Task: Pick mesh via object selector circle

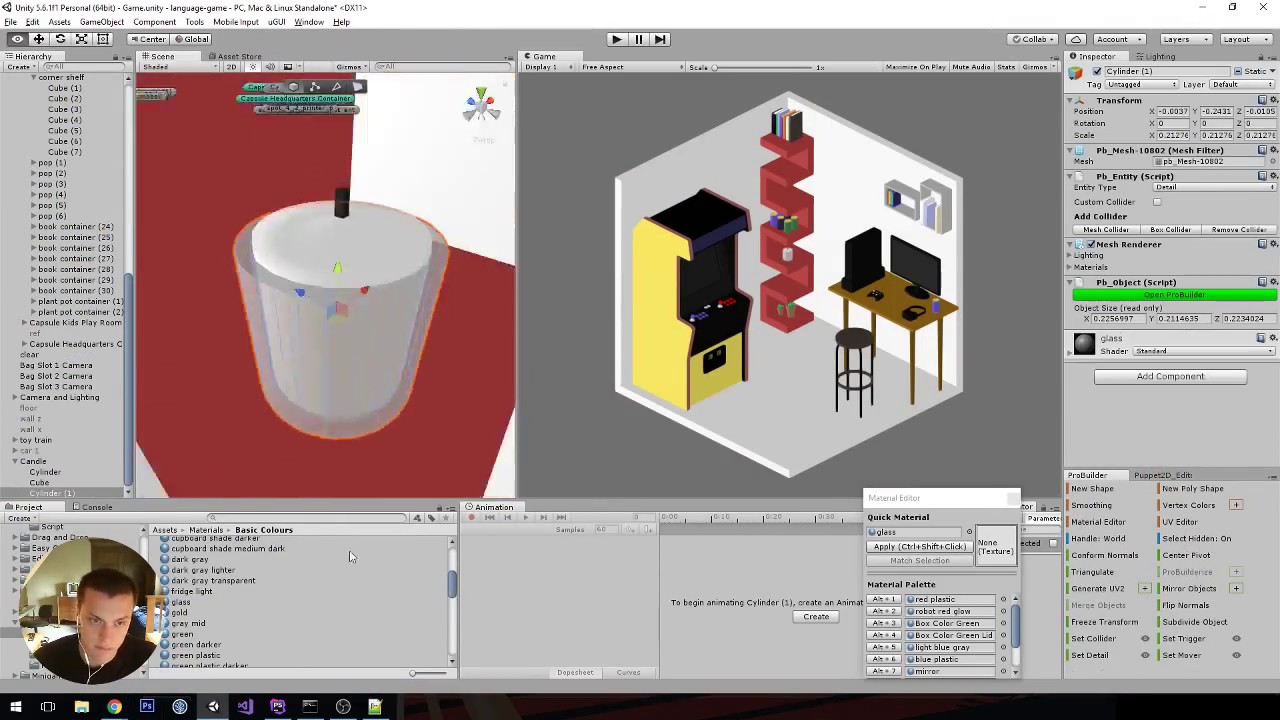Action: click(1272, 161)
